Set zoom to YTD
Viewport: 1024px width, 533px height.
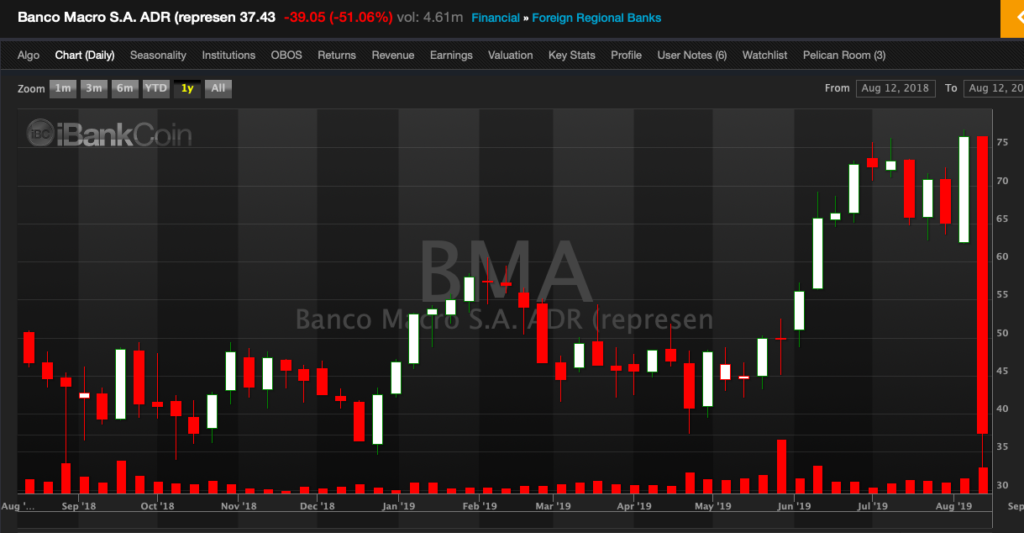pos(155,88)
